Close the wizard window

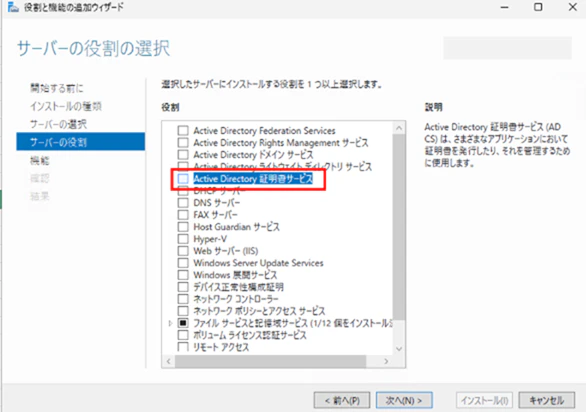pyautogui.click(x=573, y=7)
